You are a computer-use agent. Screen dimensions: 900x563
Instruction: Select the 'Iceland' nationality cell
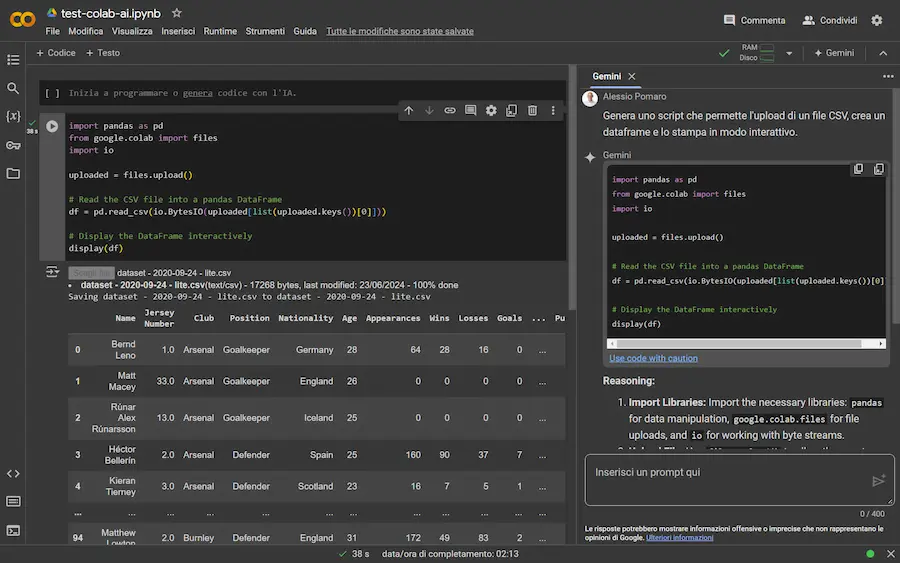318,418
